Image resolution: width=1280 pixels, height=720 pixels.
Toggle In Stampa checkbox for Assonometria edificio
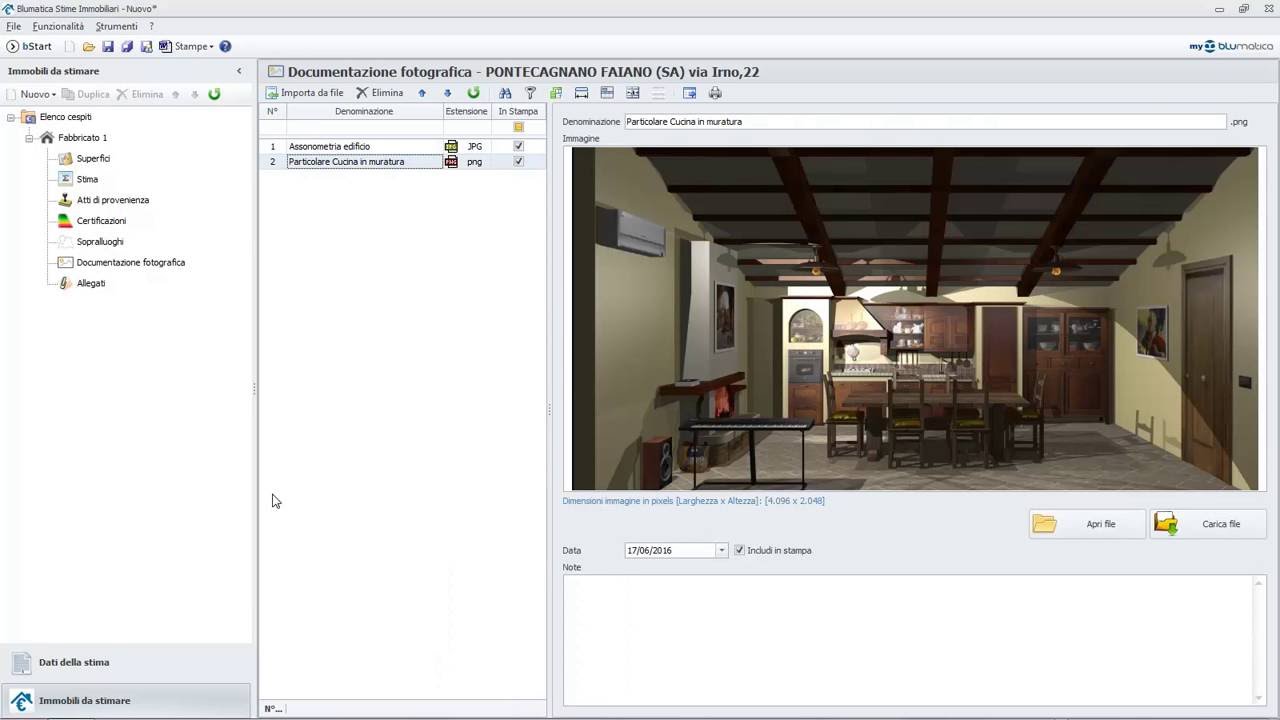coord(518,146)
